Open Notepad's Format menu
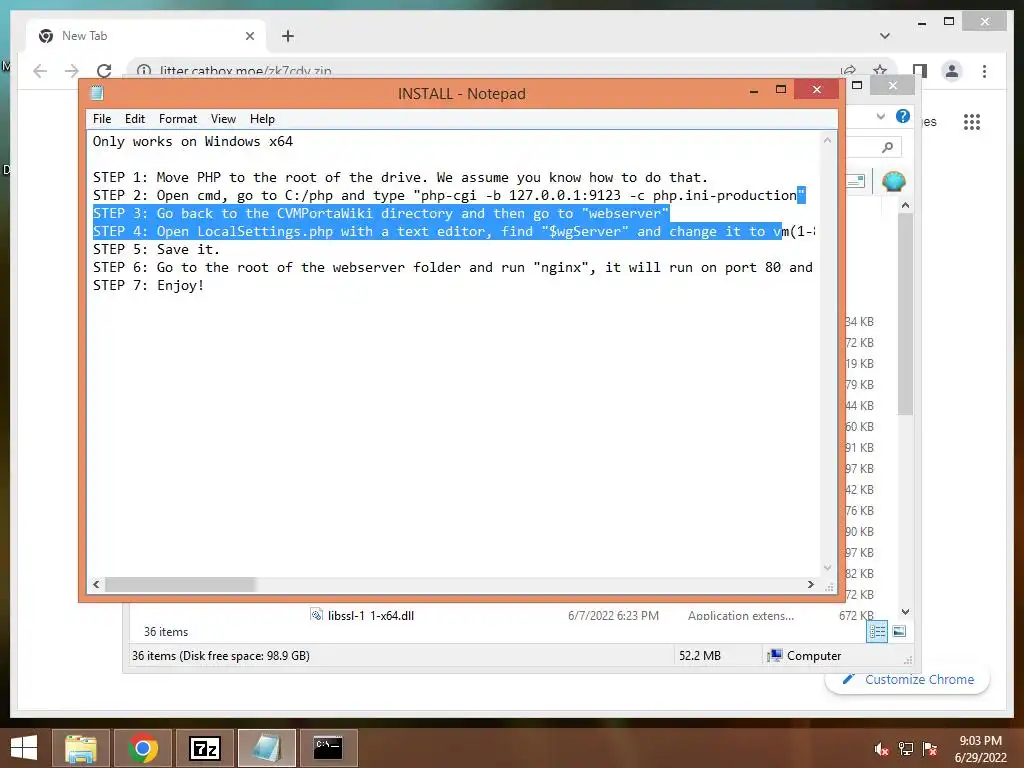1024x768 pixels. click(178, 119)
